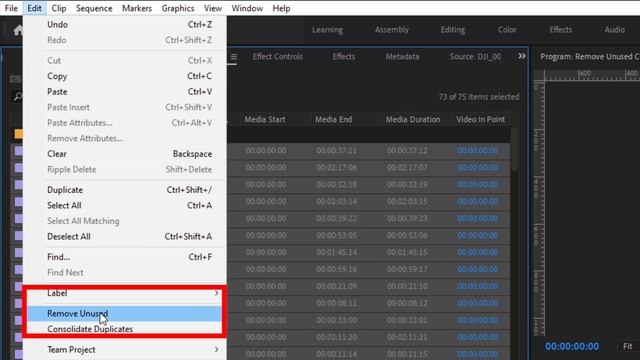Switch to the Color workspace
640x360 pixels.
pos(507,30)
